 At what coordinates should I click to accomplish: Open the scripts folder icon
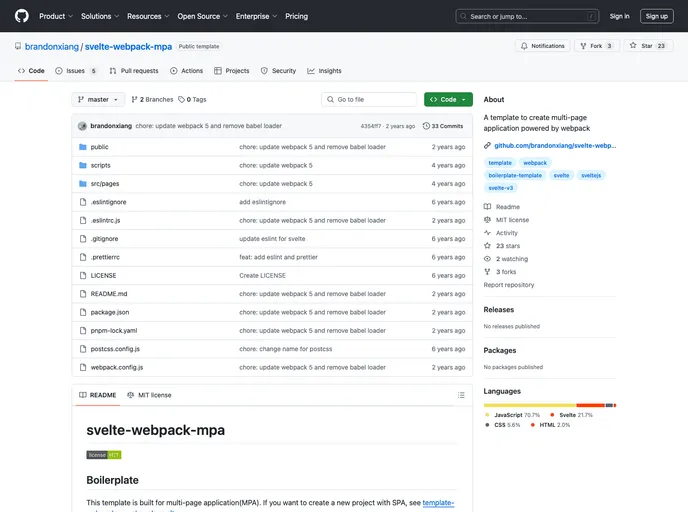(82, 165)
